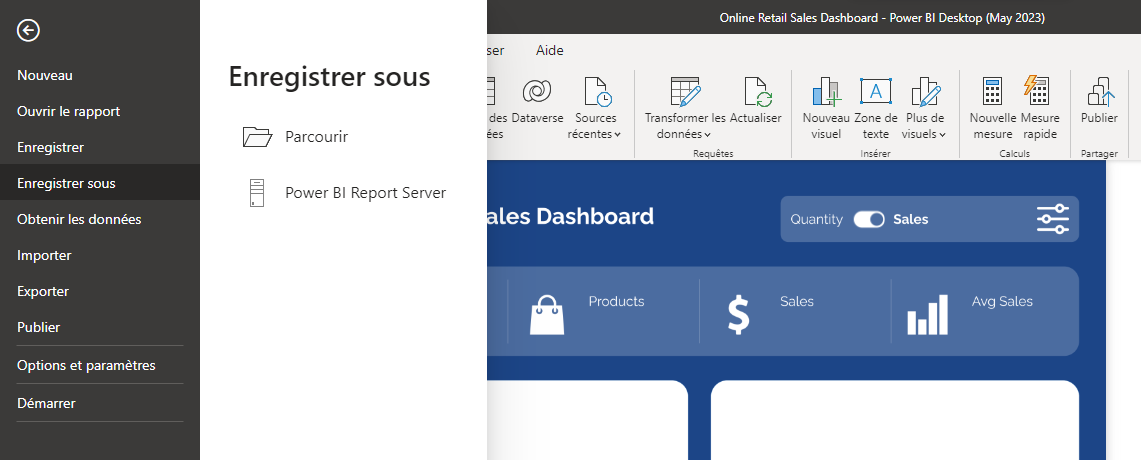Click the Enregistrer sous heading
1141x460 pixels.
(330, 76)
